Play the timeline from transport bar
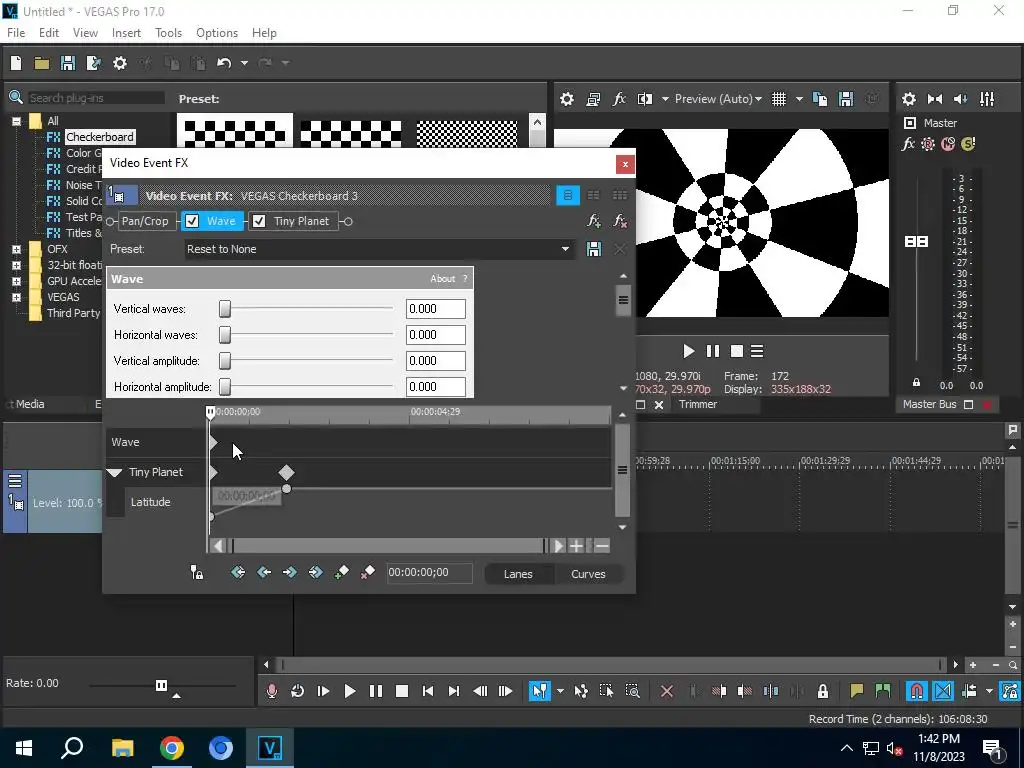 point(349,691)
